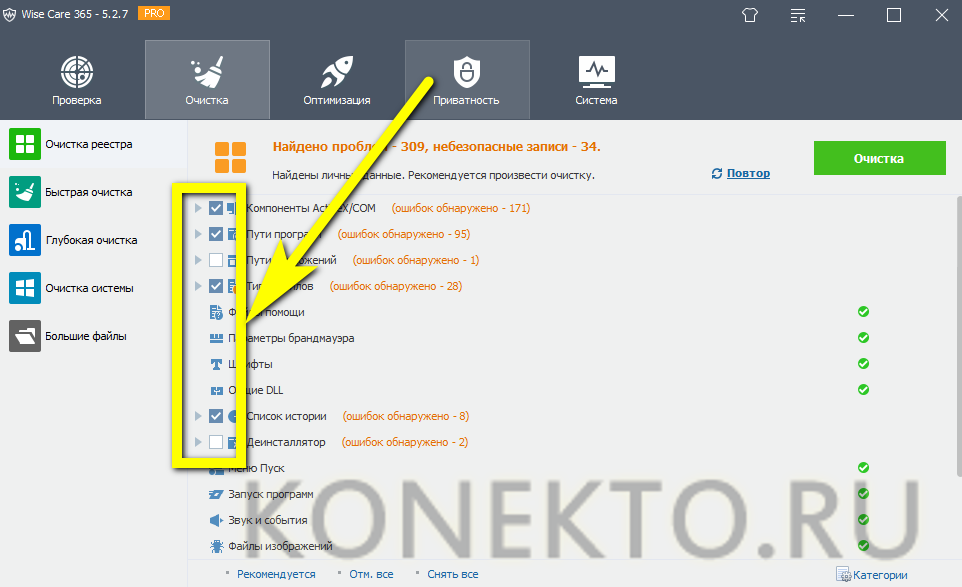Switch to the Очистка tab

tap(207, 80)
